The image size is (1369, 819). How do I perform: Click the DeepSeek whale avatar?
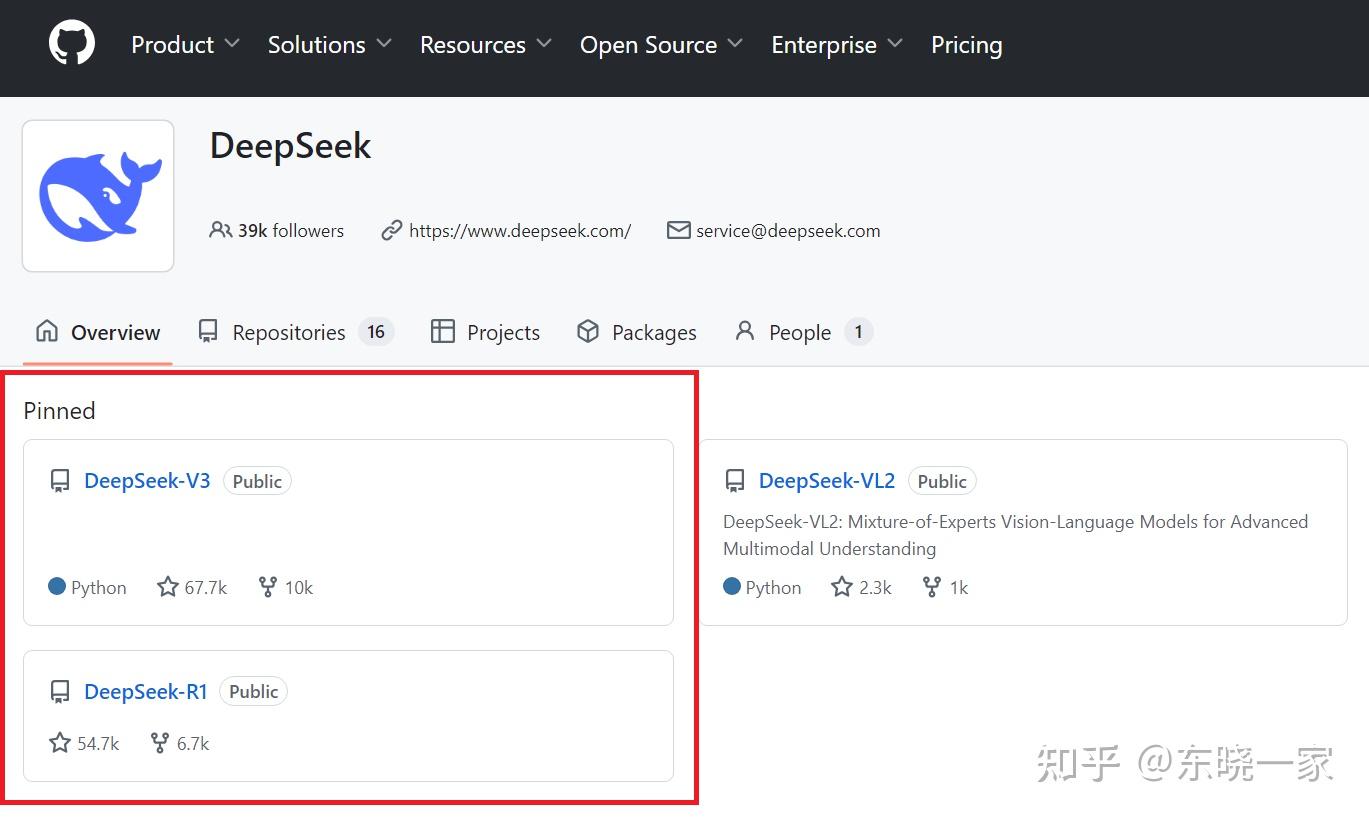point(97,195)
